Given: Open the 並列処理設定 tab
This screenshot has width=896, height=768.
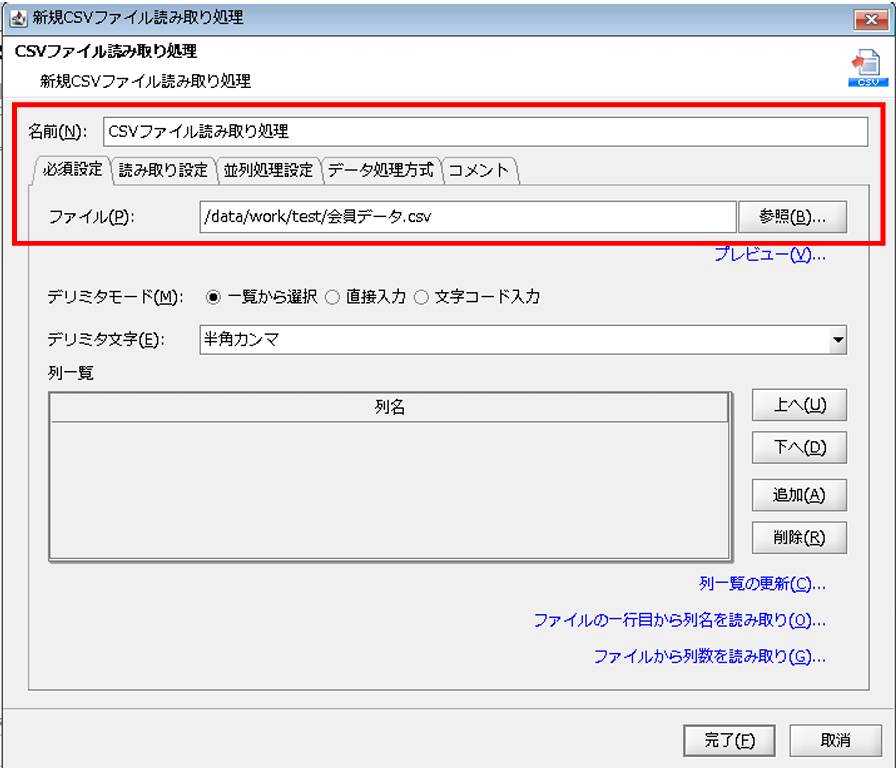Looking at the screenshot, I should pos(270,170).
